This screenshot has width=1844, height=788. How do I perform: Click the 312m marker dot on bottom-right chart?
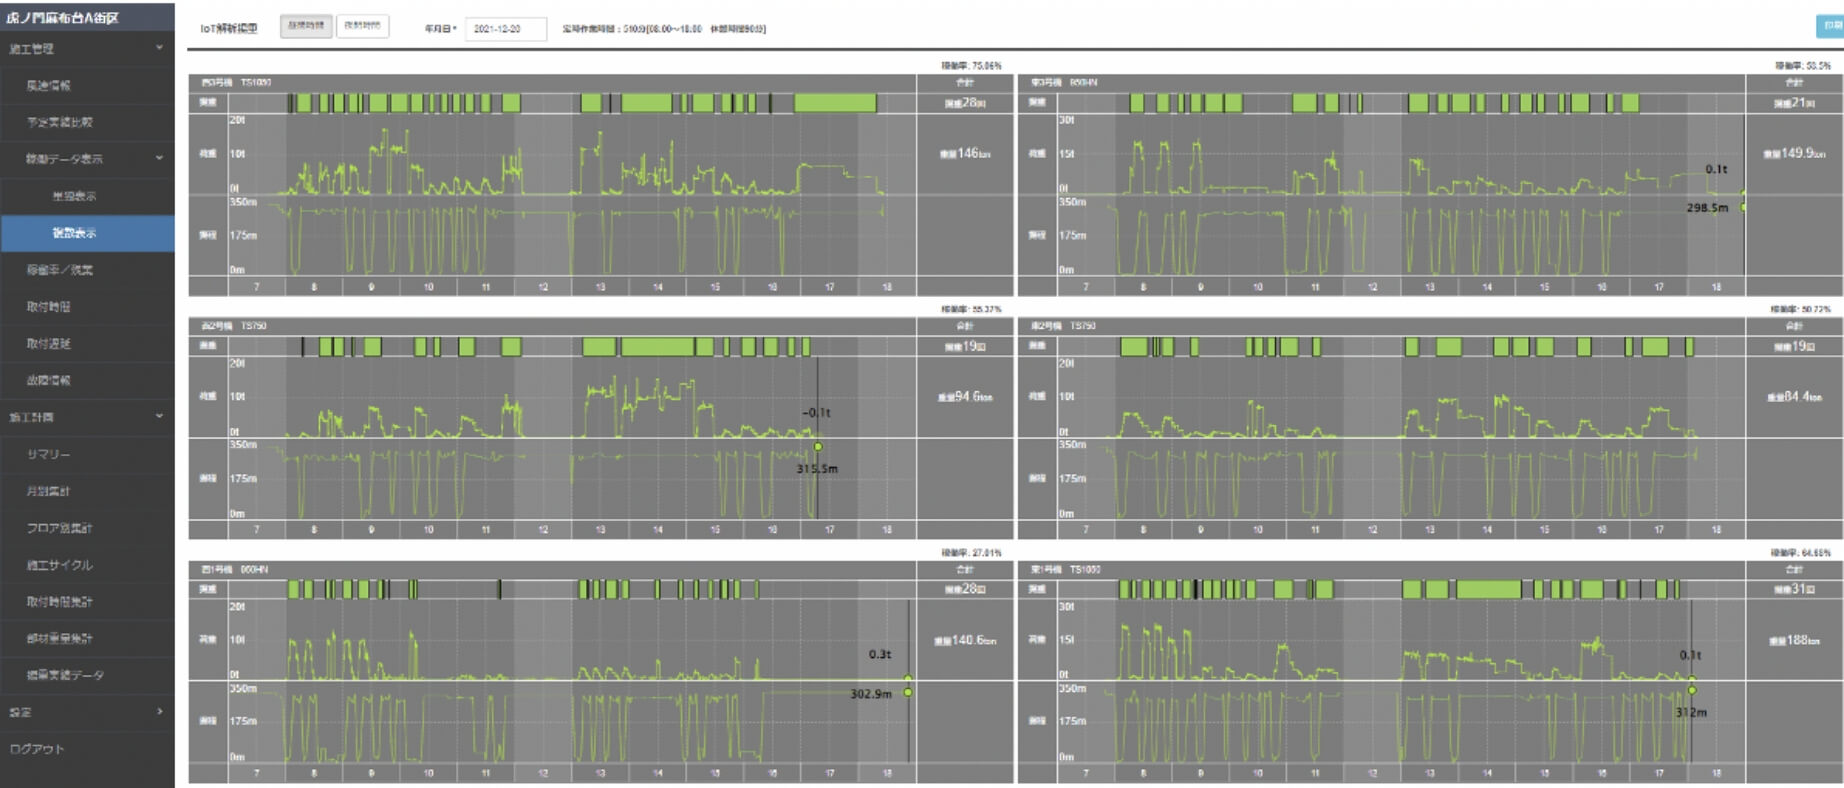coord(1692,690)
